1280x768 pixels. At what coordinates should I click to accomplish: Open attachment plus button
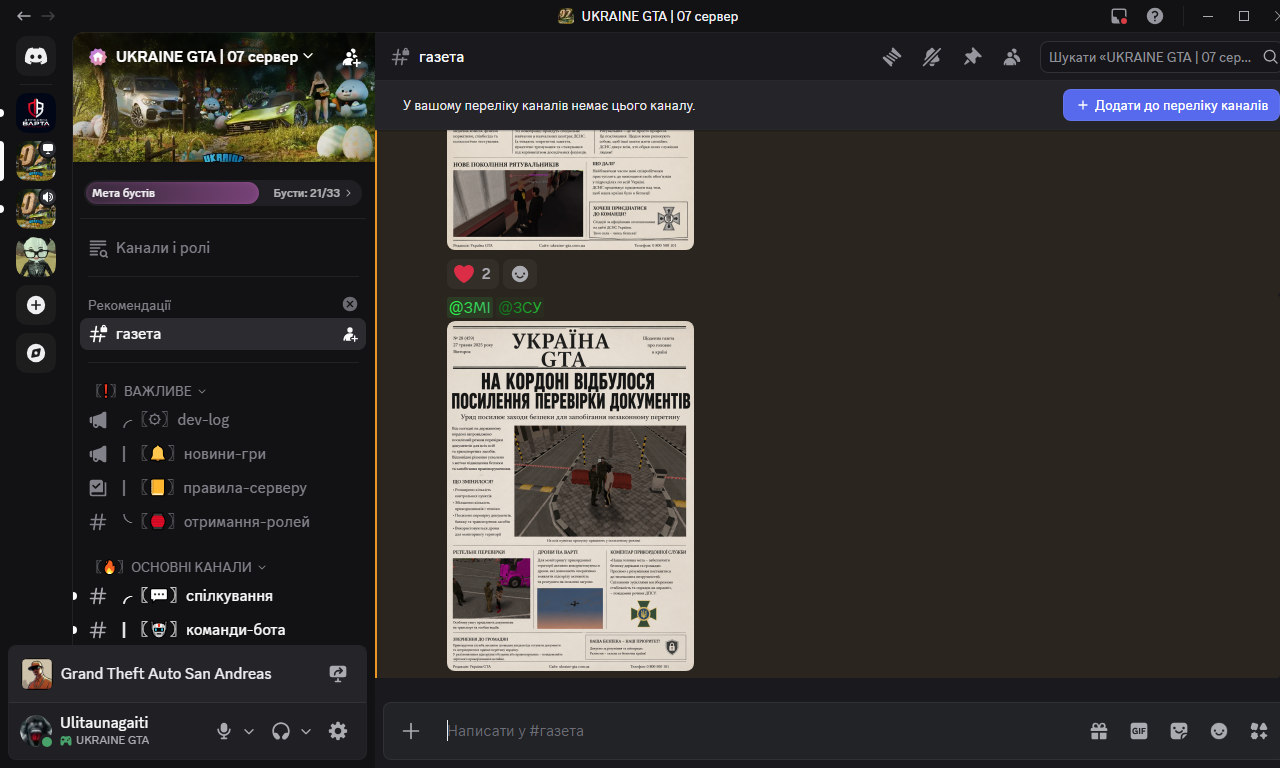coord(411,731)
